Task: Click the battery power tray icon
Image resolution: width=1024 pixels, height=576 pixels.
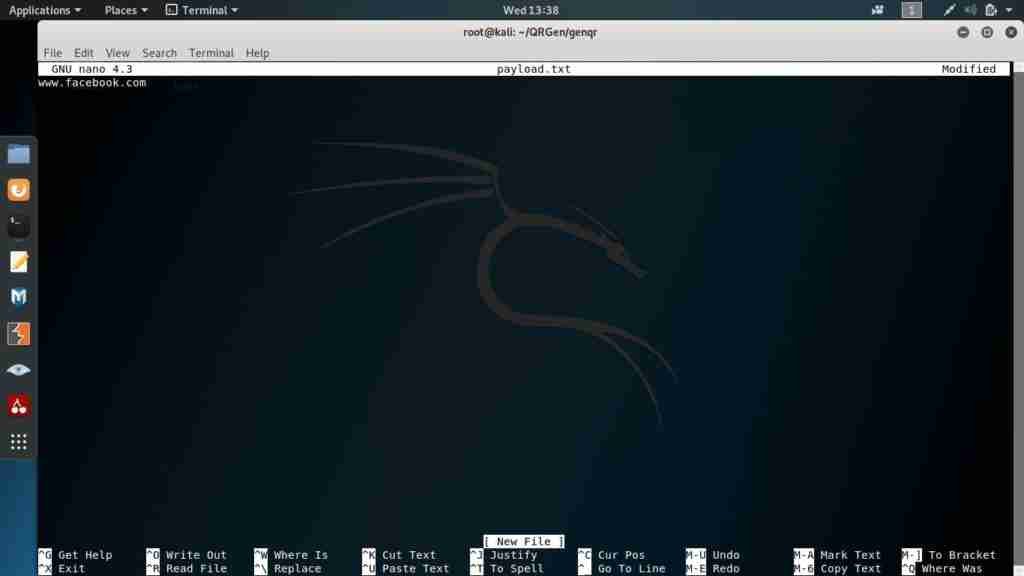Action: click(x=991, y=10)
